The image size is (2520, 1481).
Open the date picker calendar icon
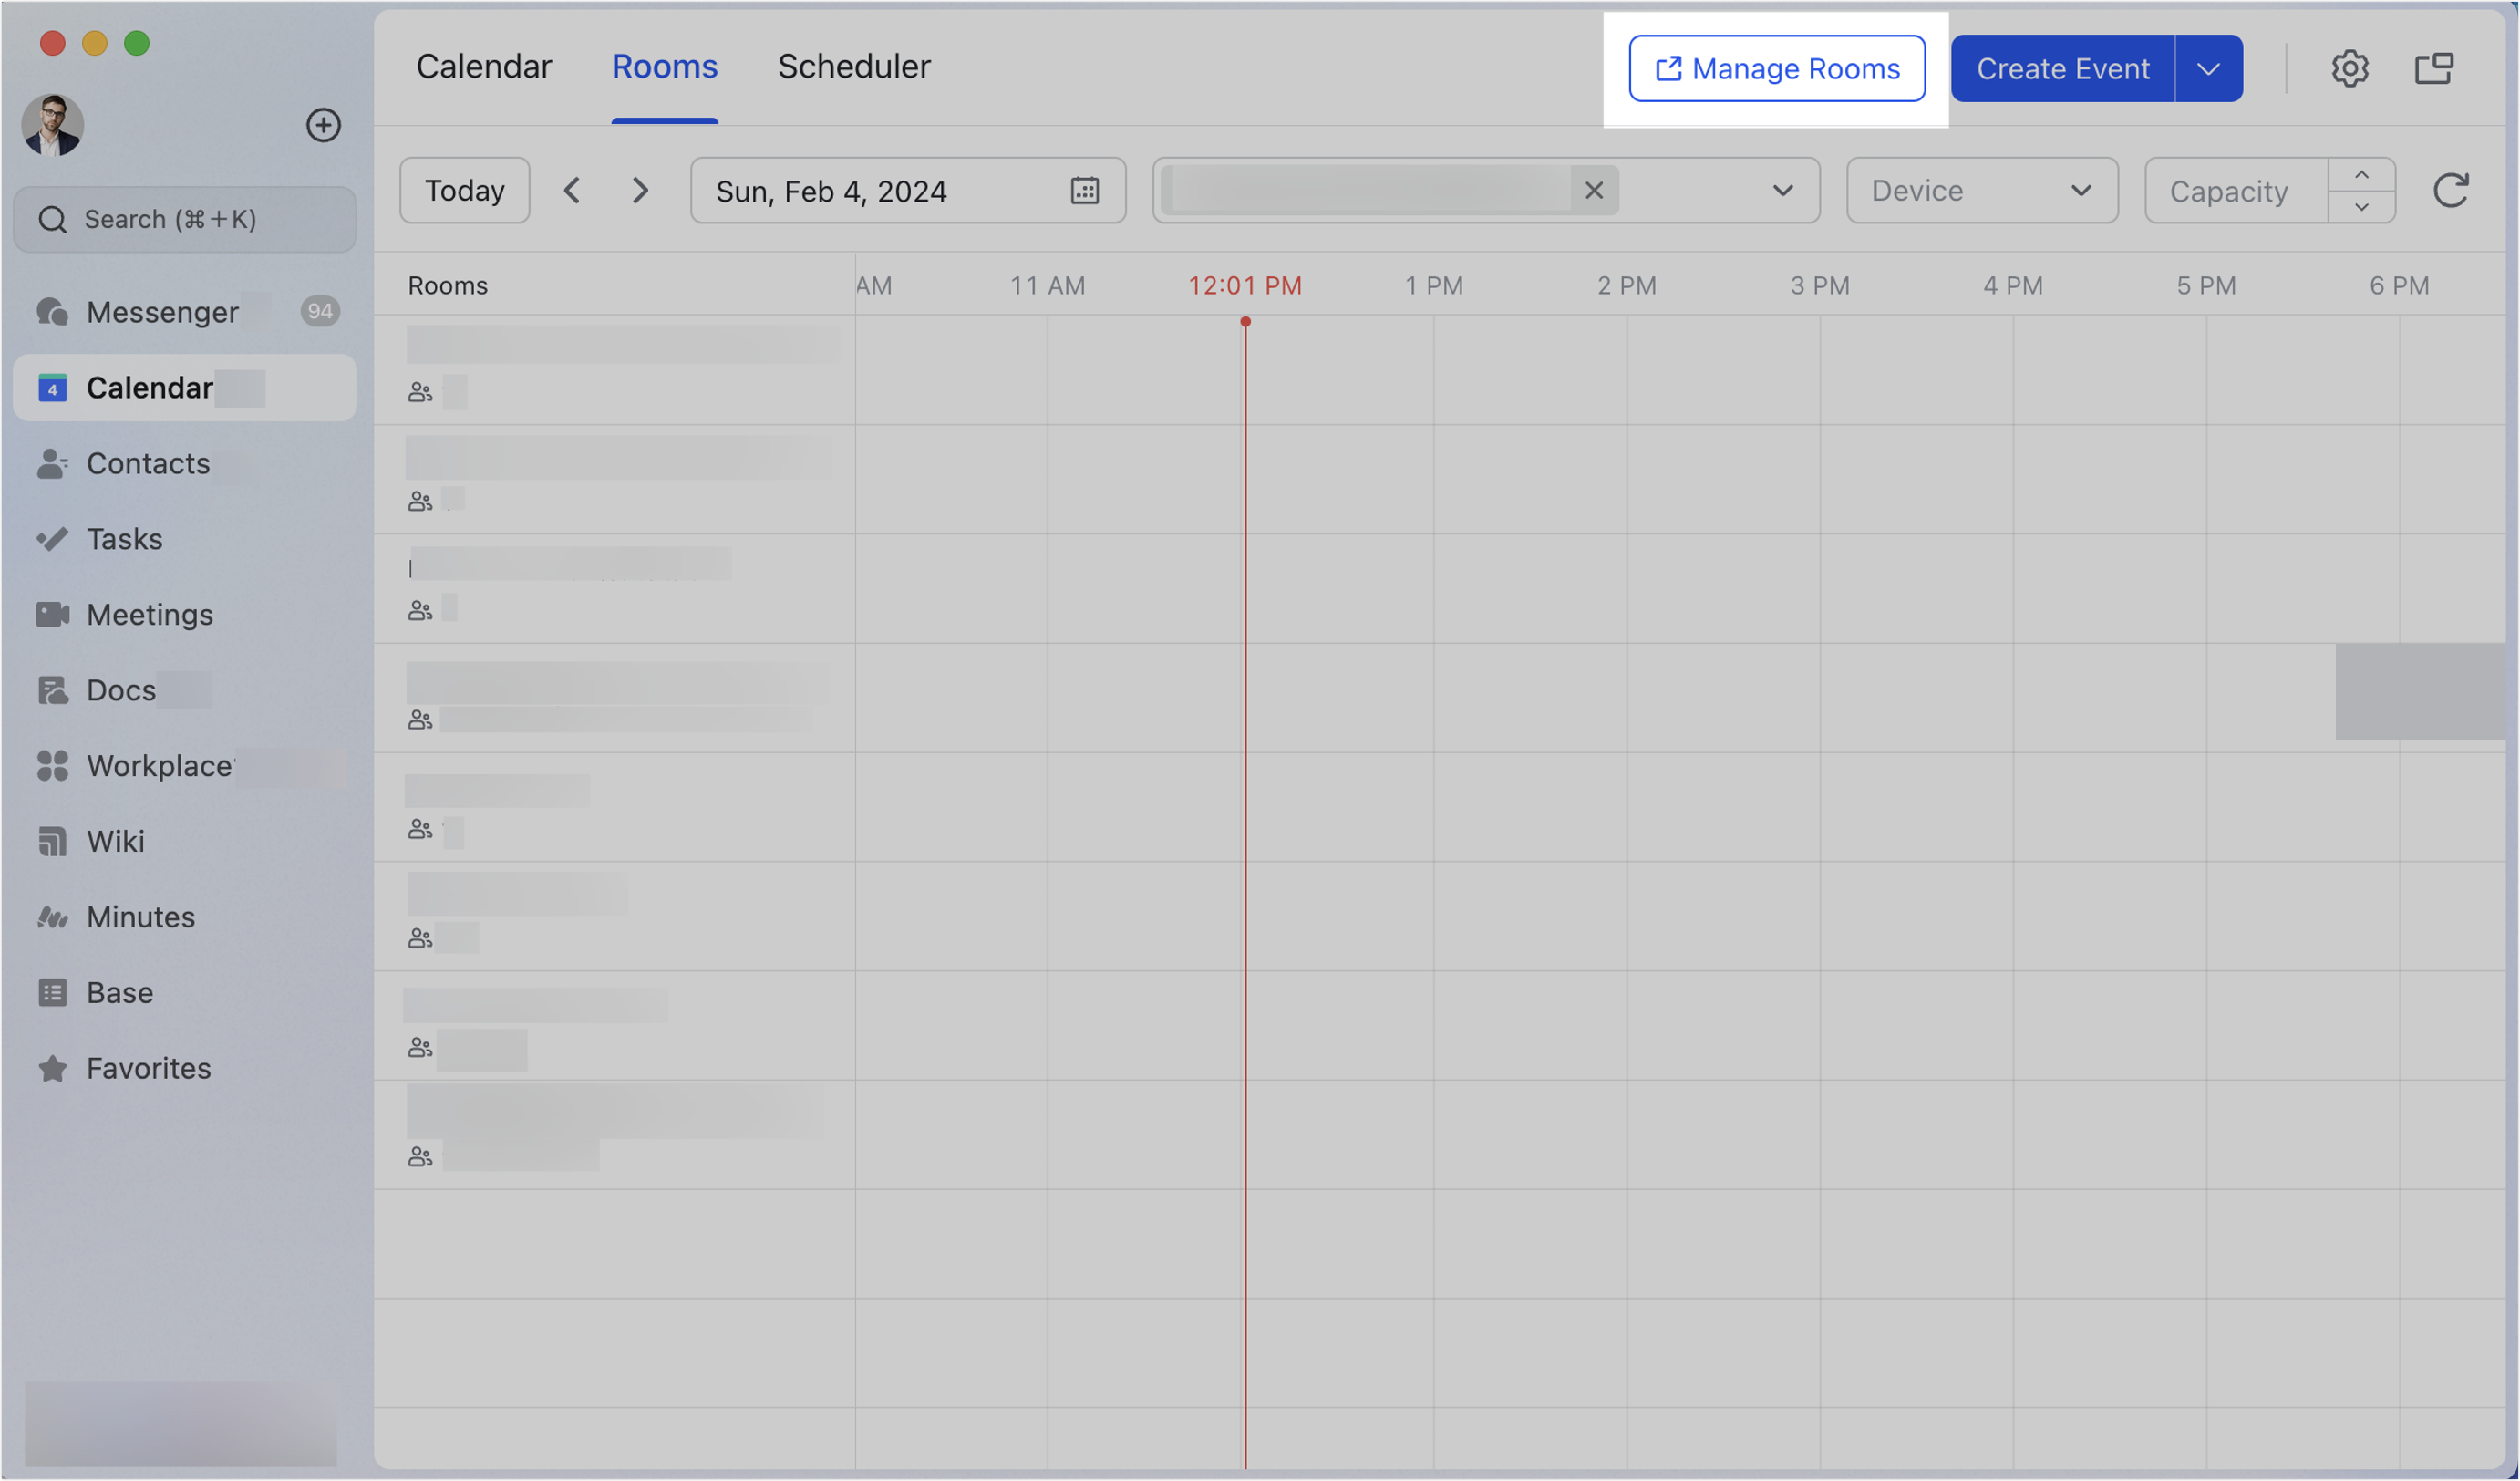click(x=1086, y=190)
